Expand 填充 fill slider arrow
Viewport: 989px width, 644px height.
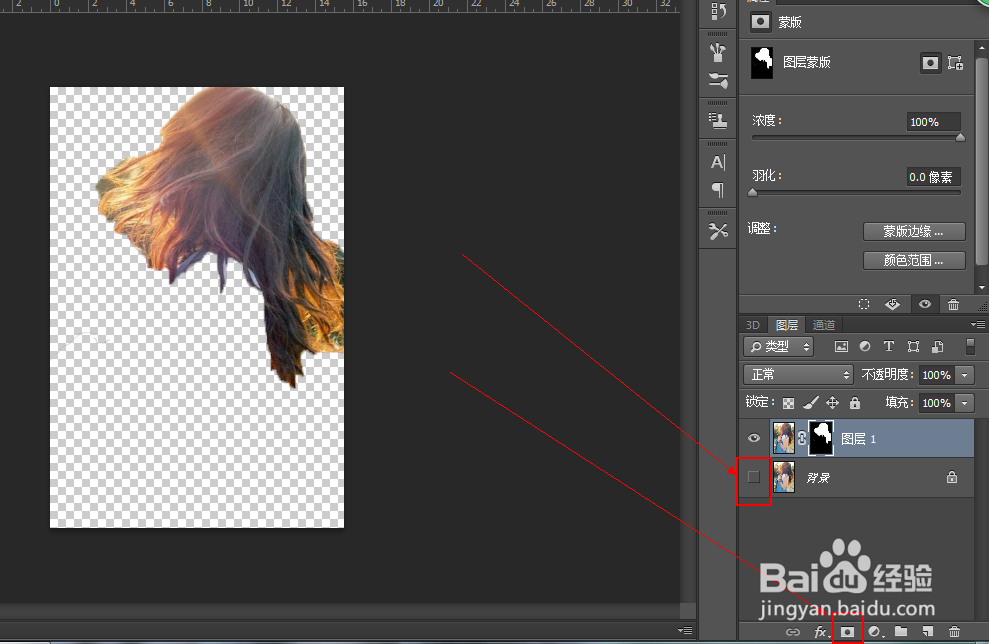point(965,402)
